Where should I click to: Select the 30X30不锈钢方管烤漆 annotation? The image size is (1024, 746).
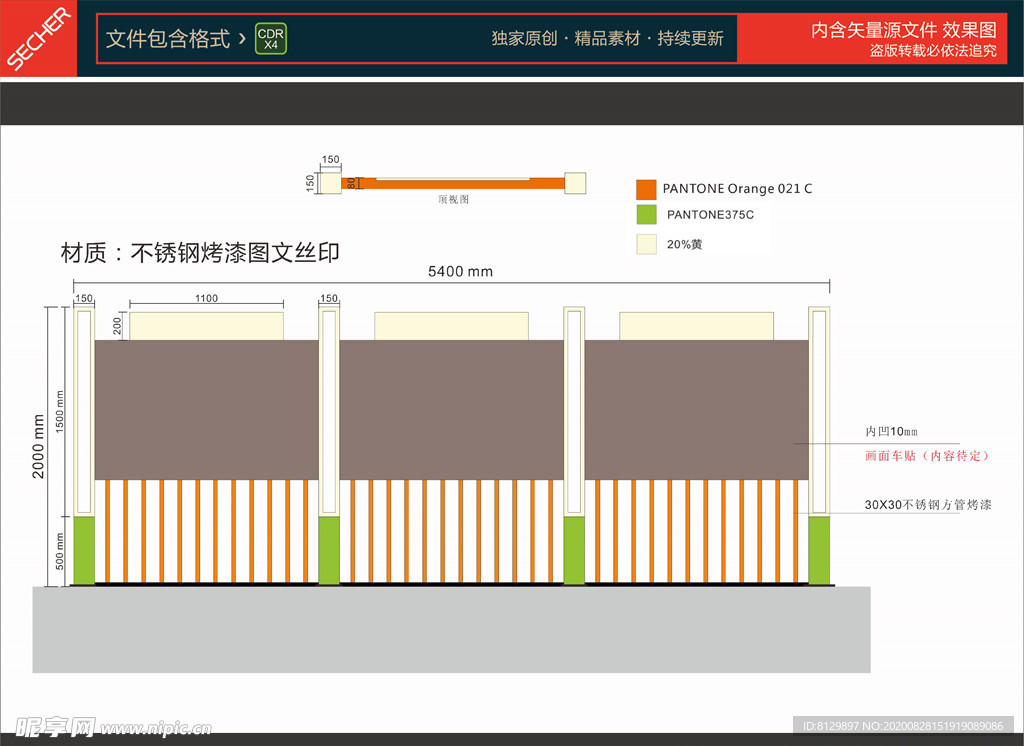(x=927, y=505)
